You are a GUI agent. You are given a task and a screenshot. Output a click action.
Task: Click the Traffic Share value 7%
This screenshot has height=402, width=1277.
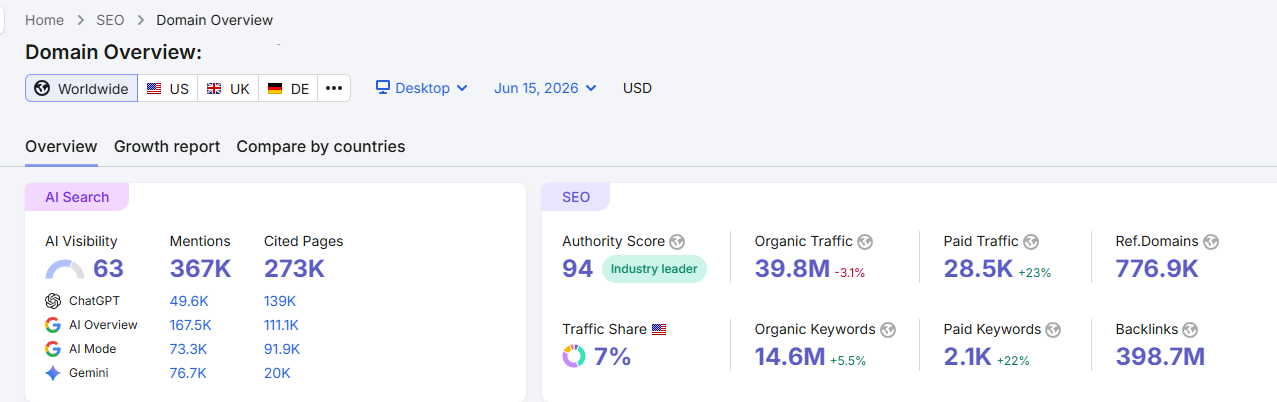click(x=613, y=356)
